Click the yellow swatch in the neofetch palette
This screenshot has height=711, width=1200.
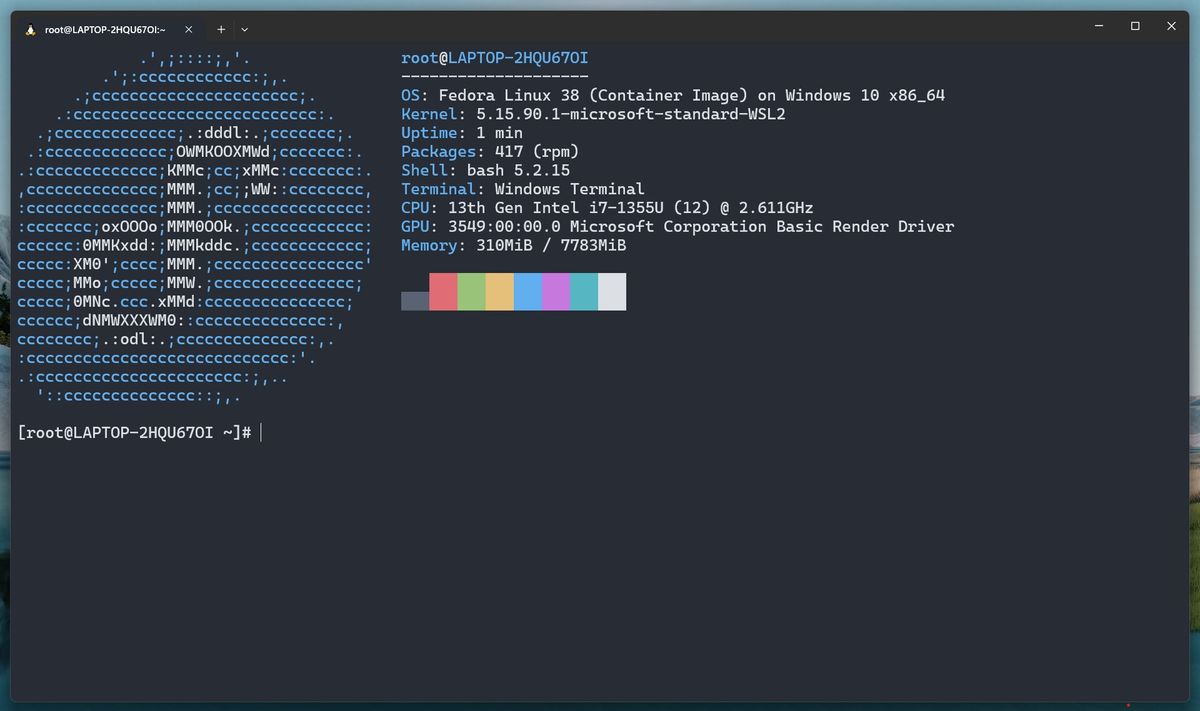click(498, 291)
